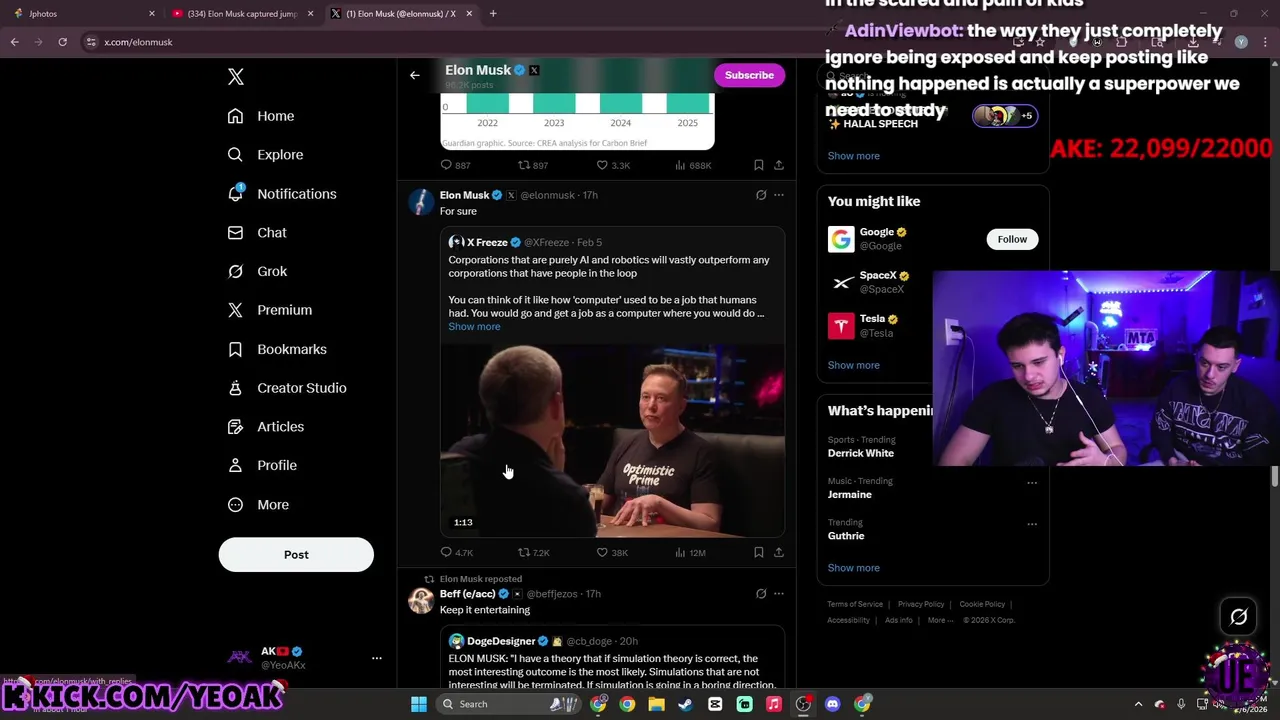Open Terms of Service footer link
The image size is (1280, 720).
(x=855, y=604)
